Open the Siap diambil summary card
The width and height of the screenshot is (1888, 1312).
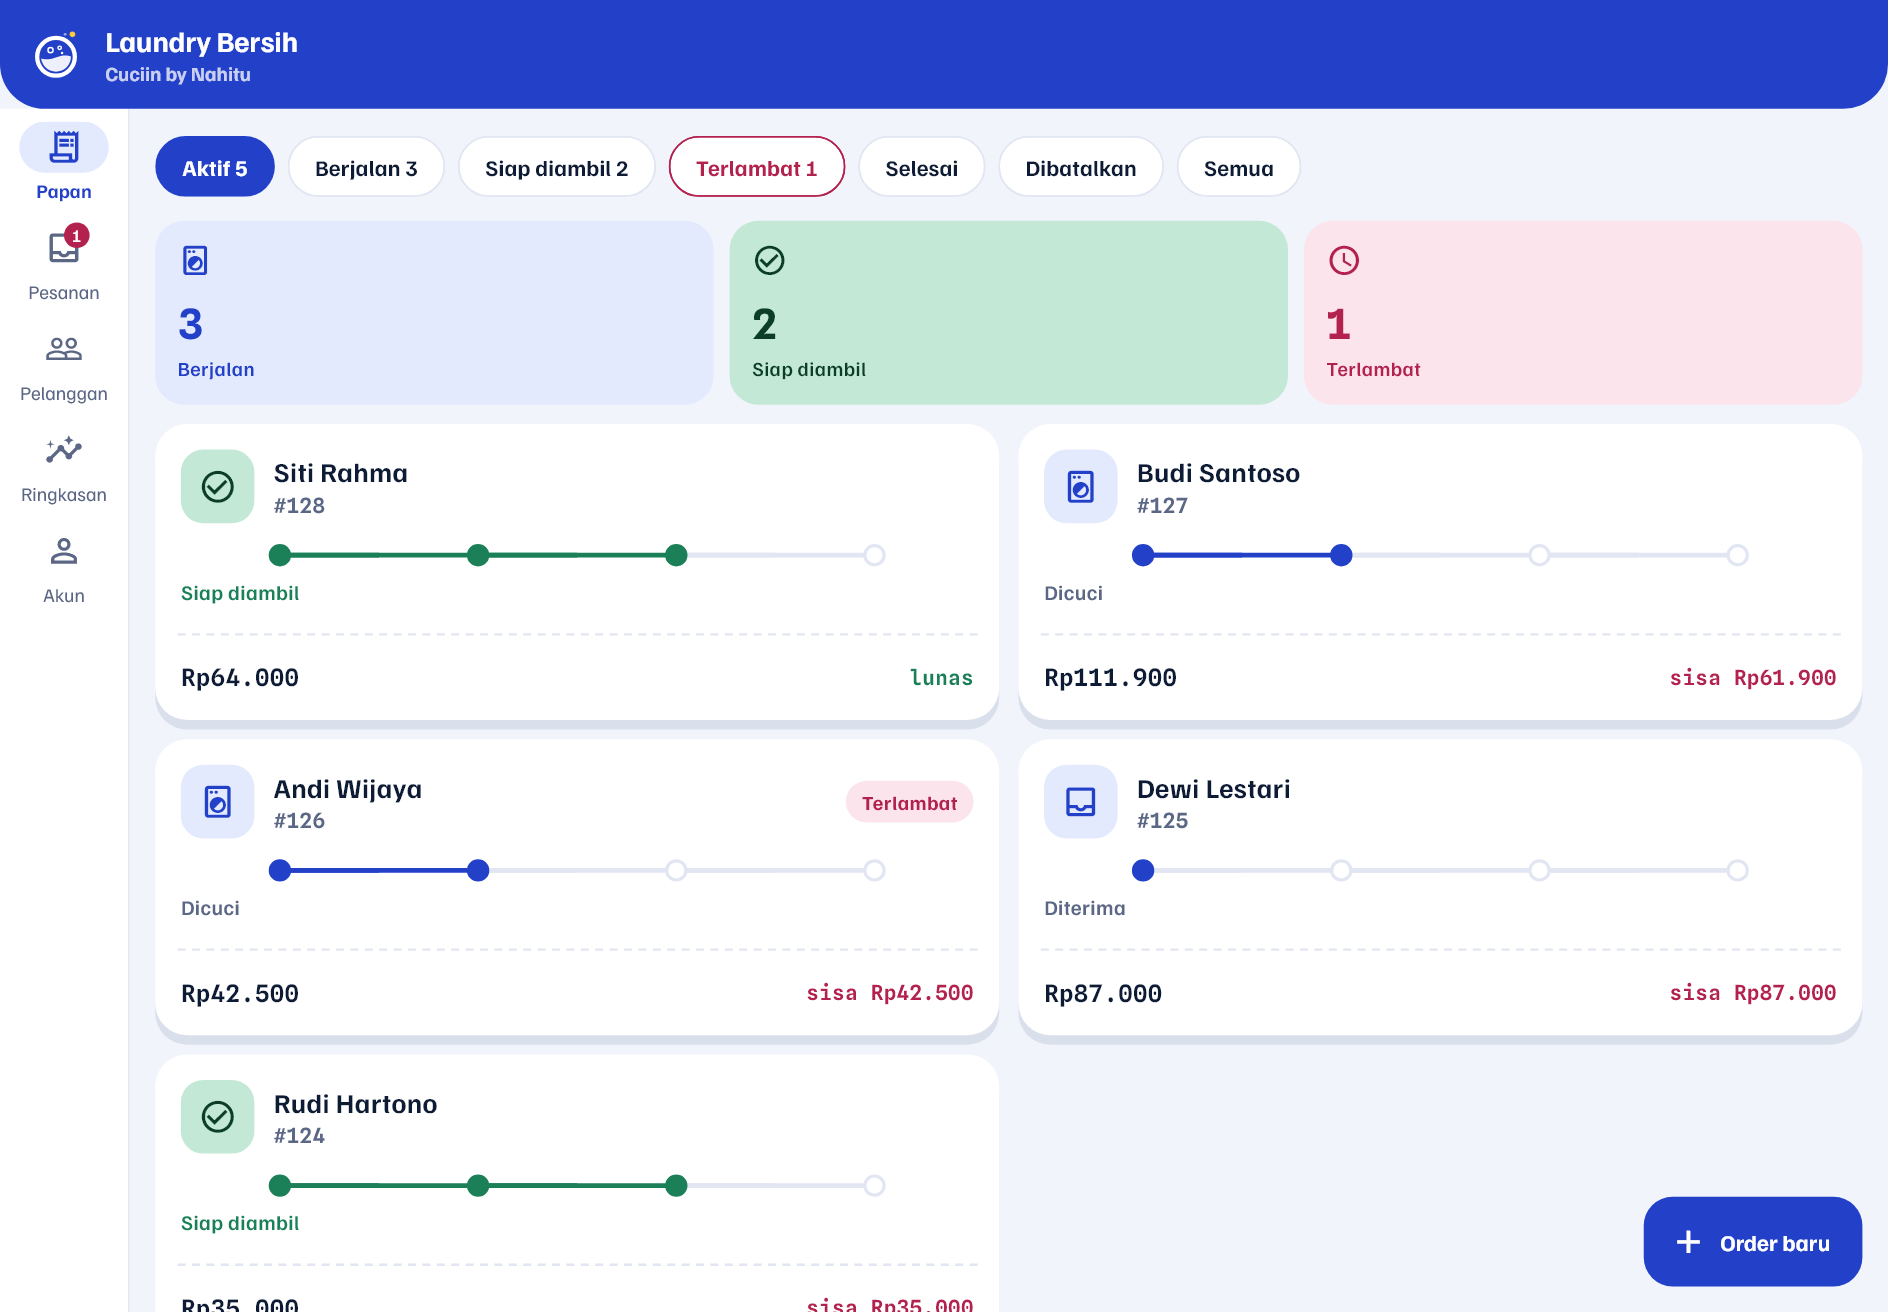tap(1008, 313)
